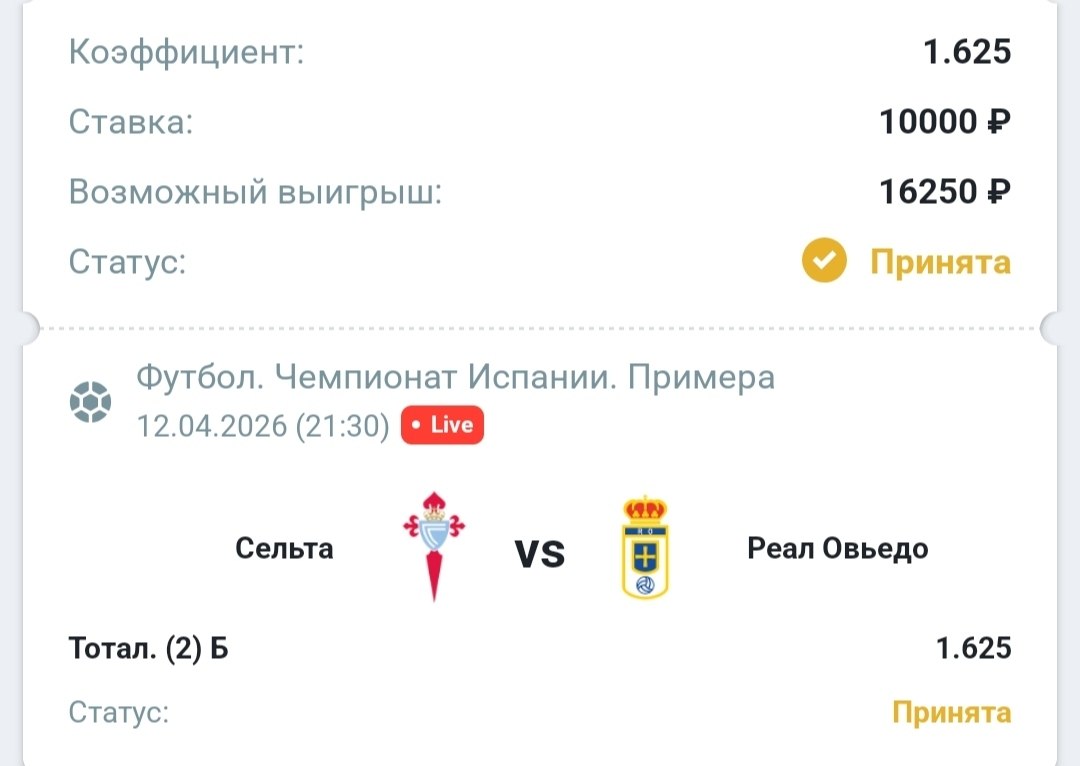Open the Футбол. Чемпионат Испании. Примера league link
Image resolution: width=1080 pixels, height=766 pixels.
pyautogui.click(x=455, y=377)
